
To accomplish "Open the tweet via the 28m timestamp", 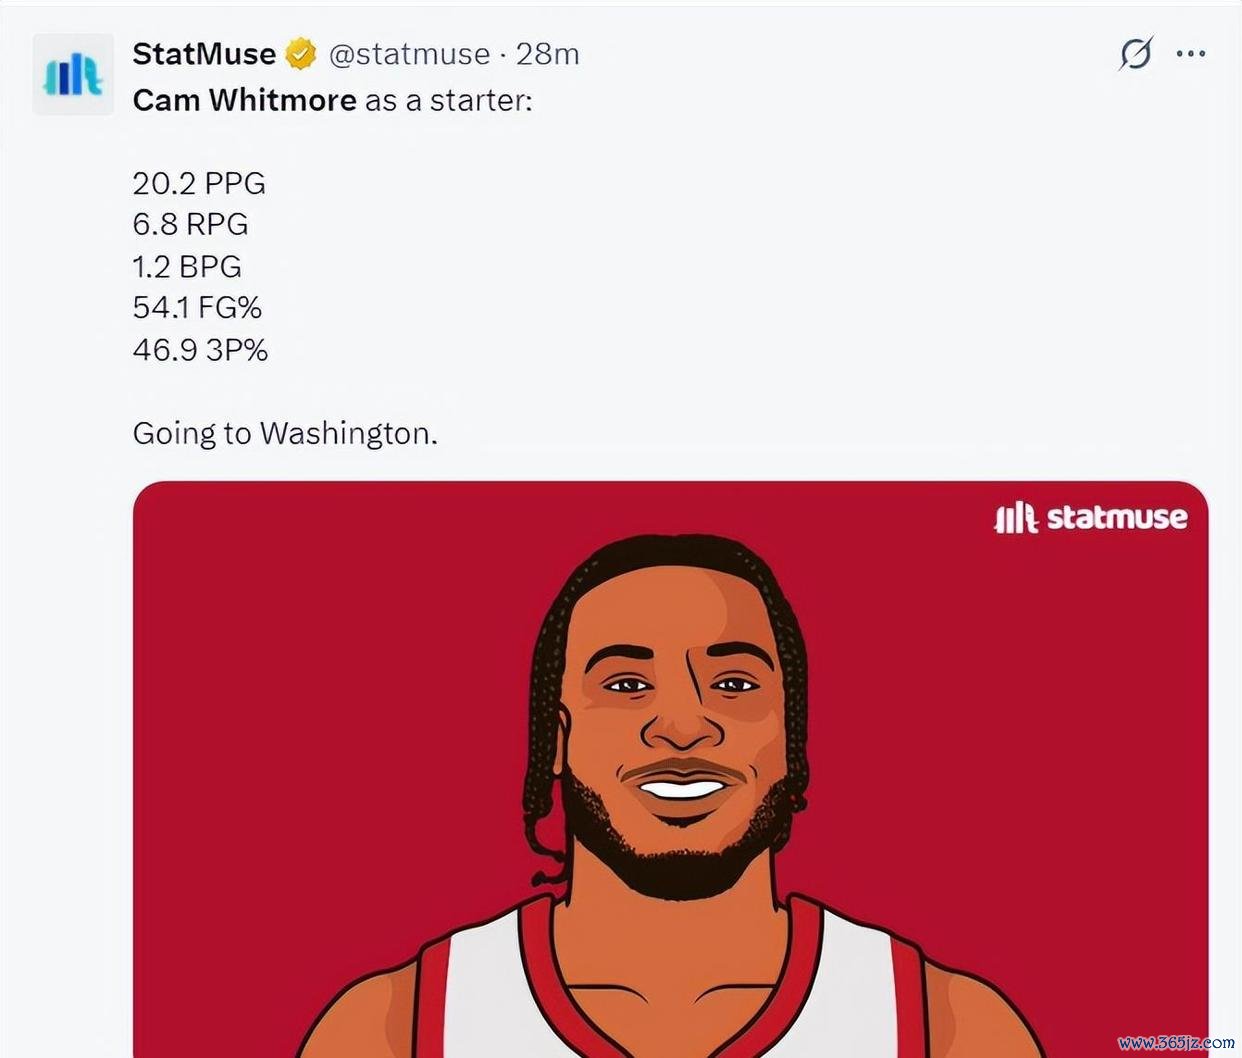I will (547, 53).
